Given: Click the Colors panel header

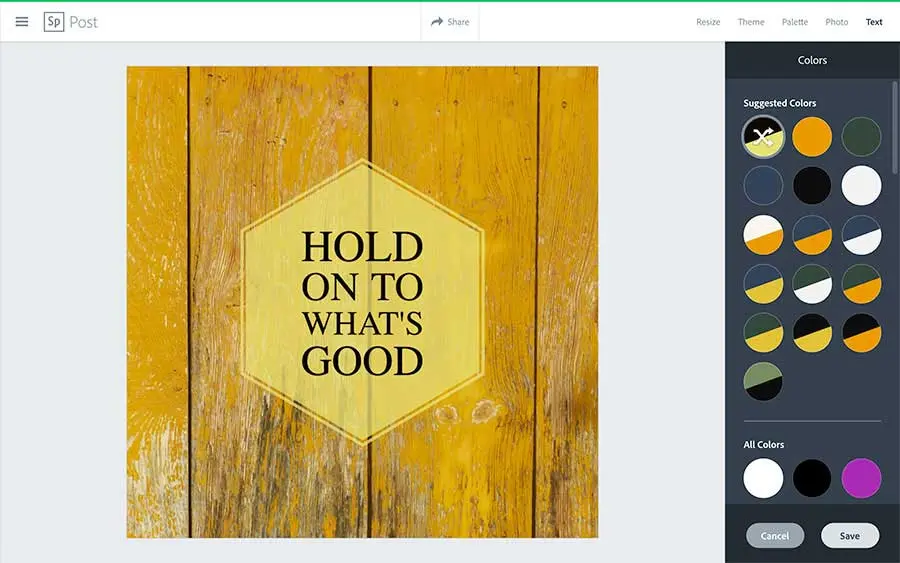Looking at the screenshot, I should click(812, 60).
